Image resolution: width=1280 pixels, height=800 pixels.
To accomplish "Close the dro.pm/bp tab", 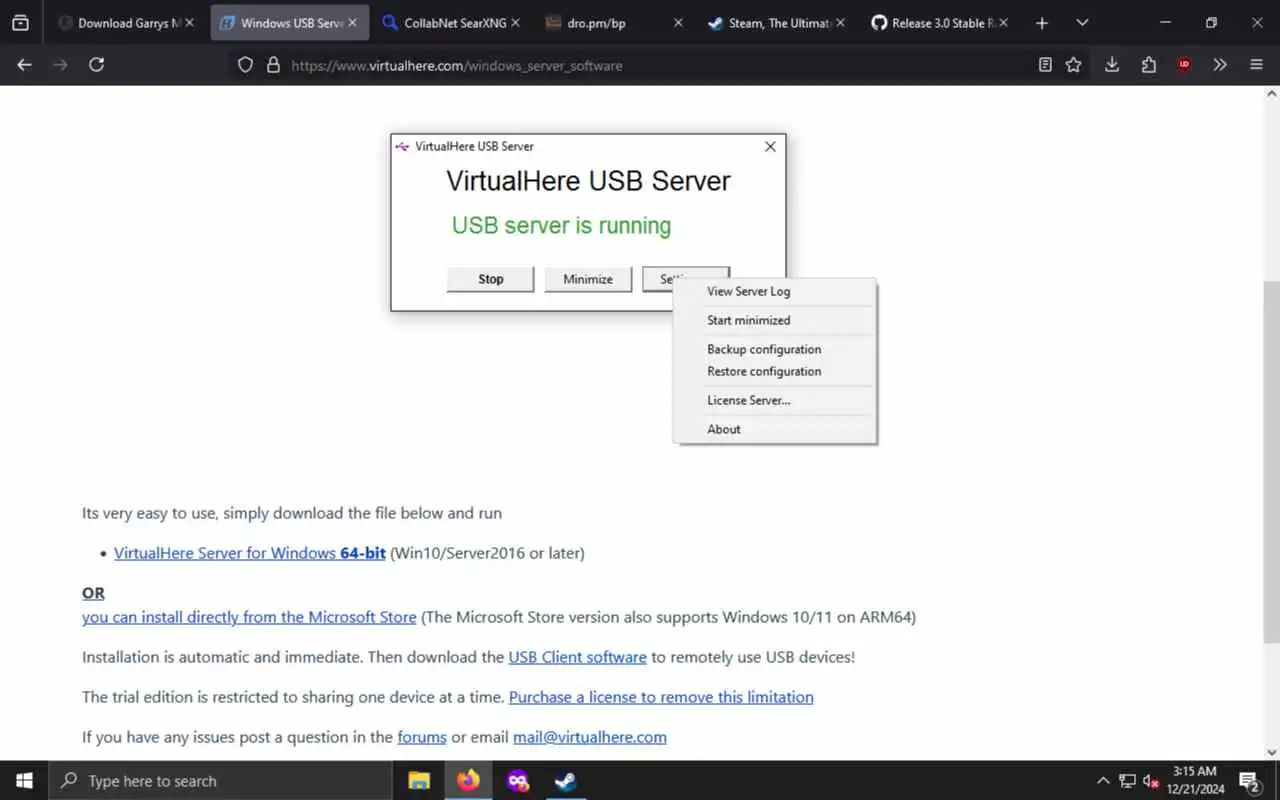I will [x=678, y=23].
